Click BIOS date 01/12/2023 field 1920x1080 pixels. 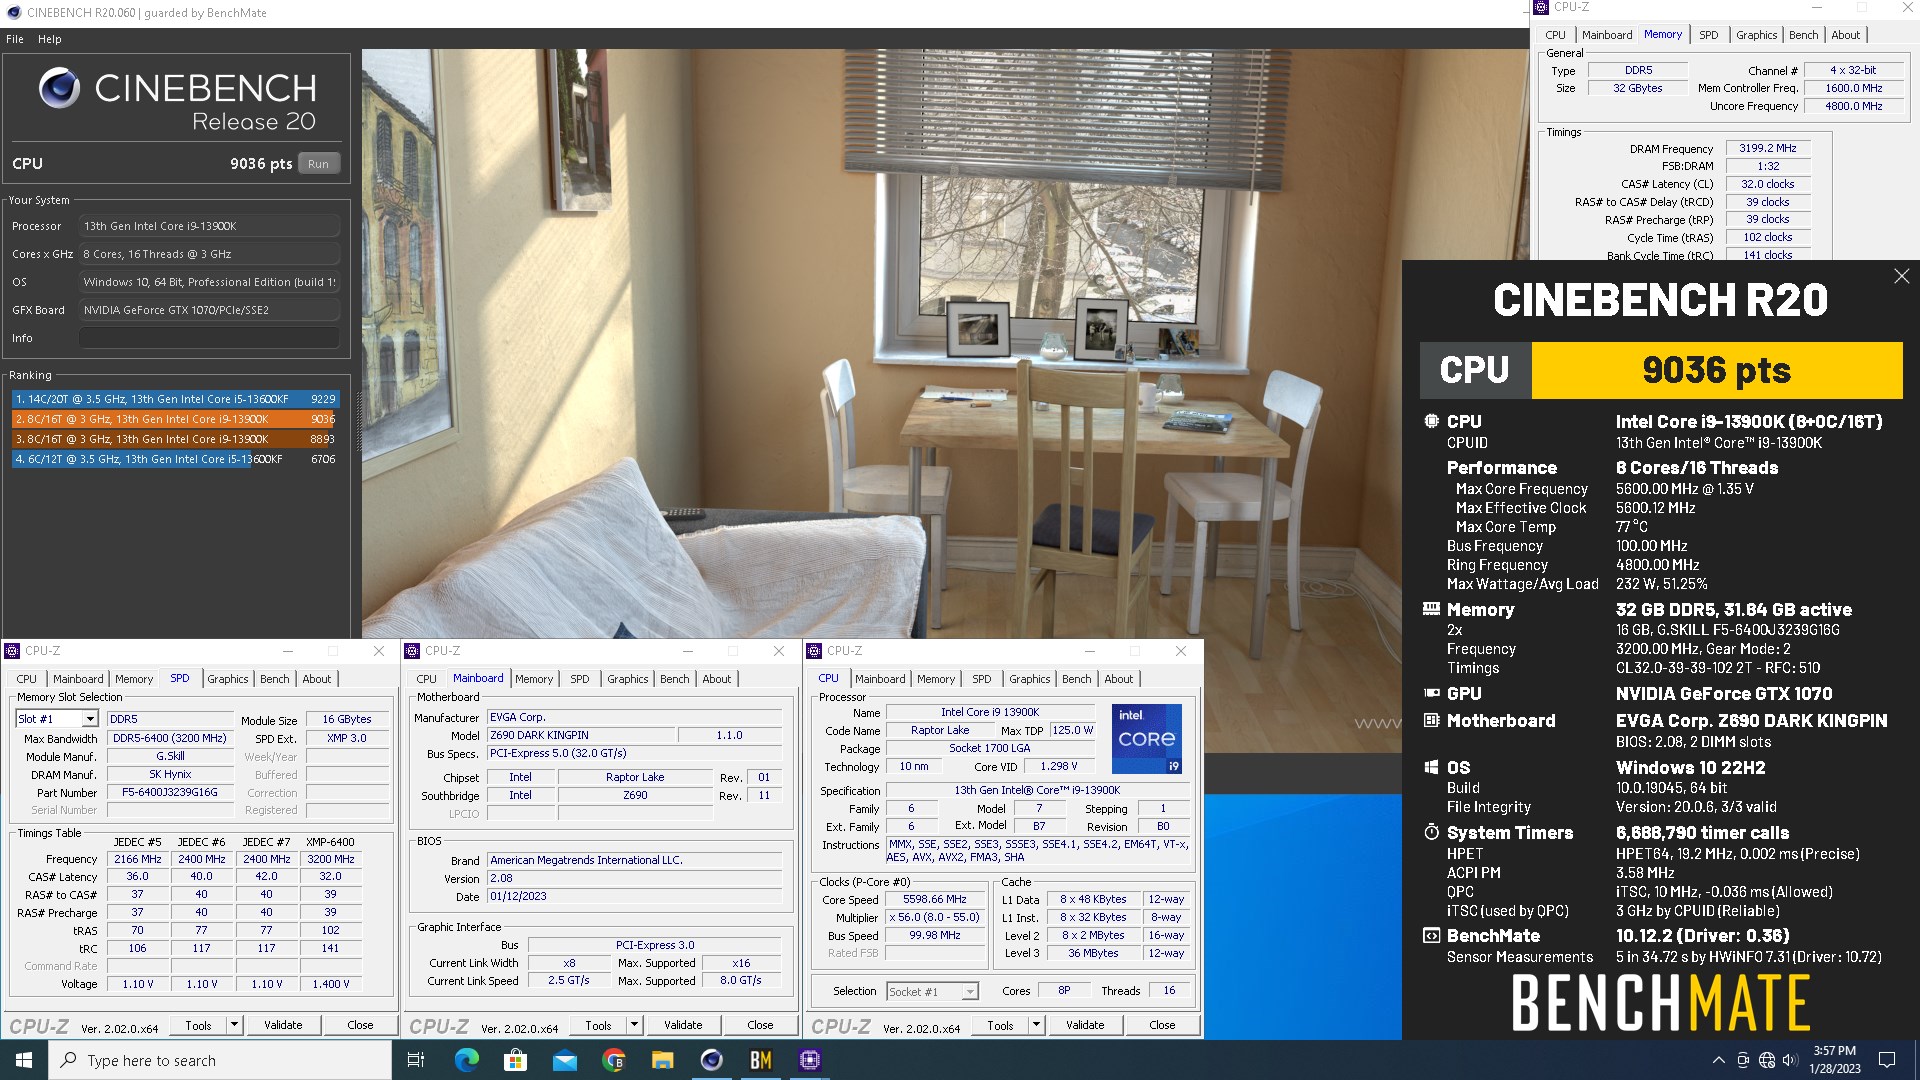634,896
